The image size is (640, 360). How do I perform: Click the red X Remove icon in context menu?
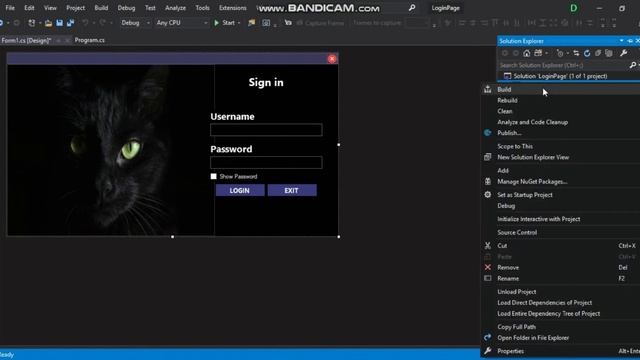pos(487,267)
